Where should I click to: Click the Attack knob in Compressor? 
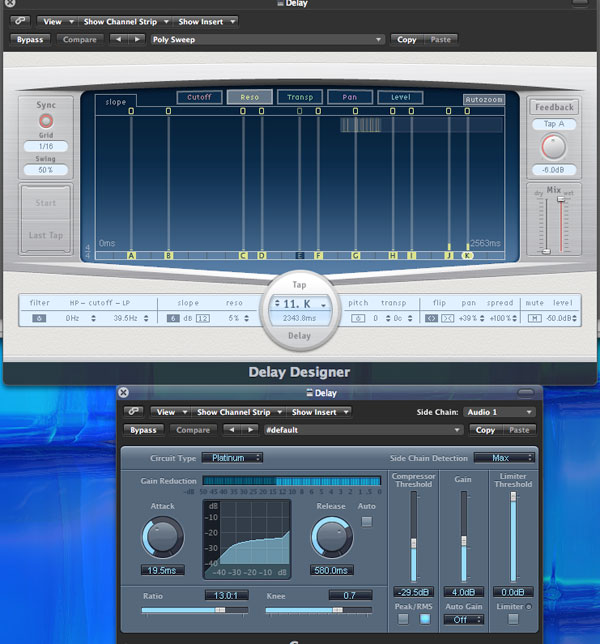pos(163,537)
